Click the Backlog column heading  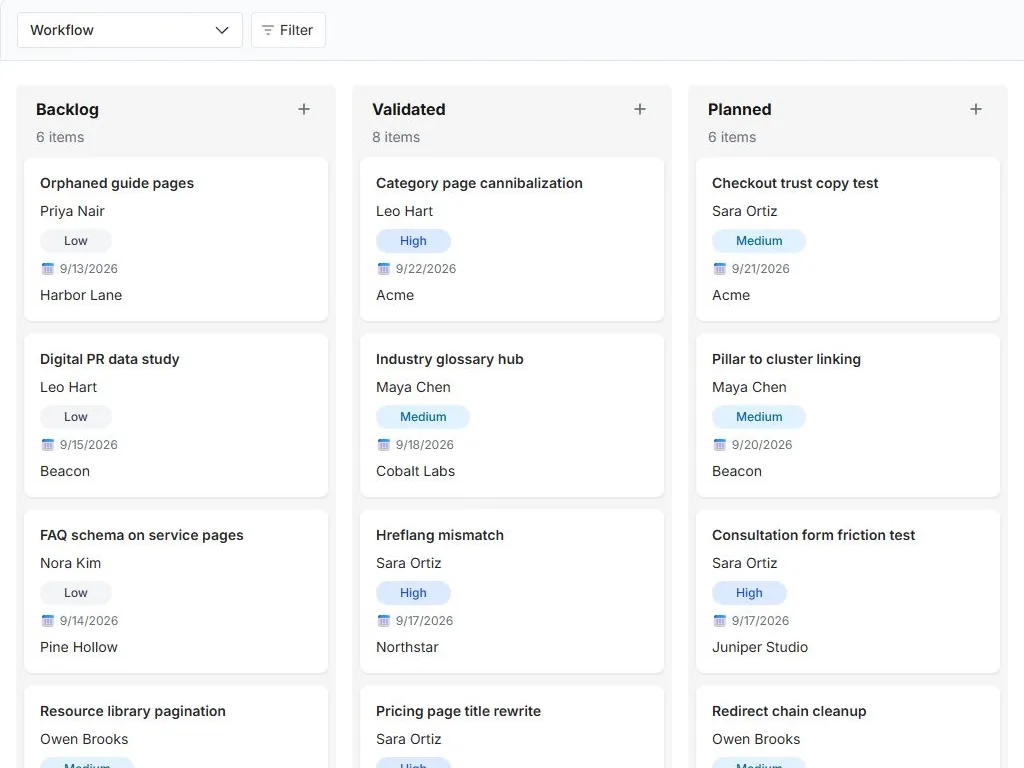coord(67,109)
